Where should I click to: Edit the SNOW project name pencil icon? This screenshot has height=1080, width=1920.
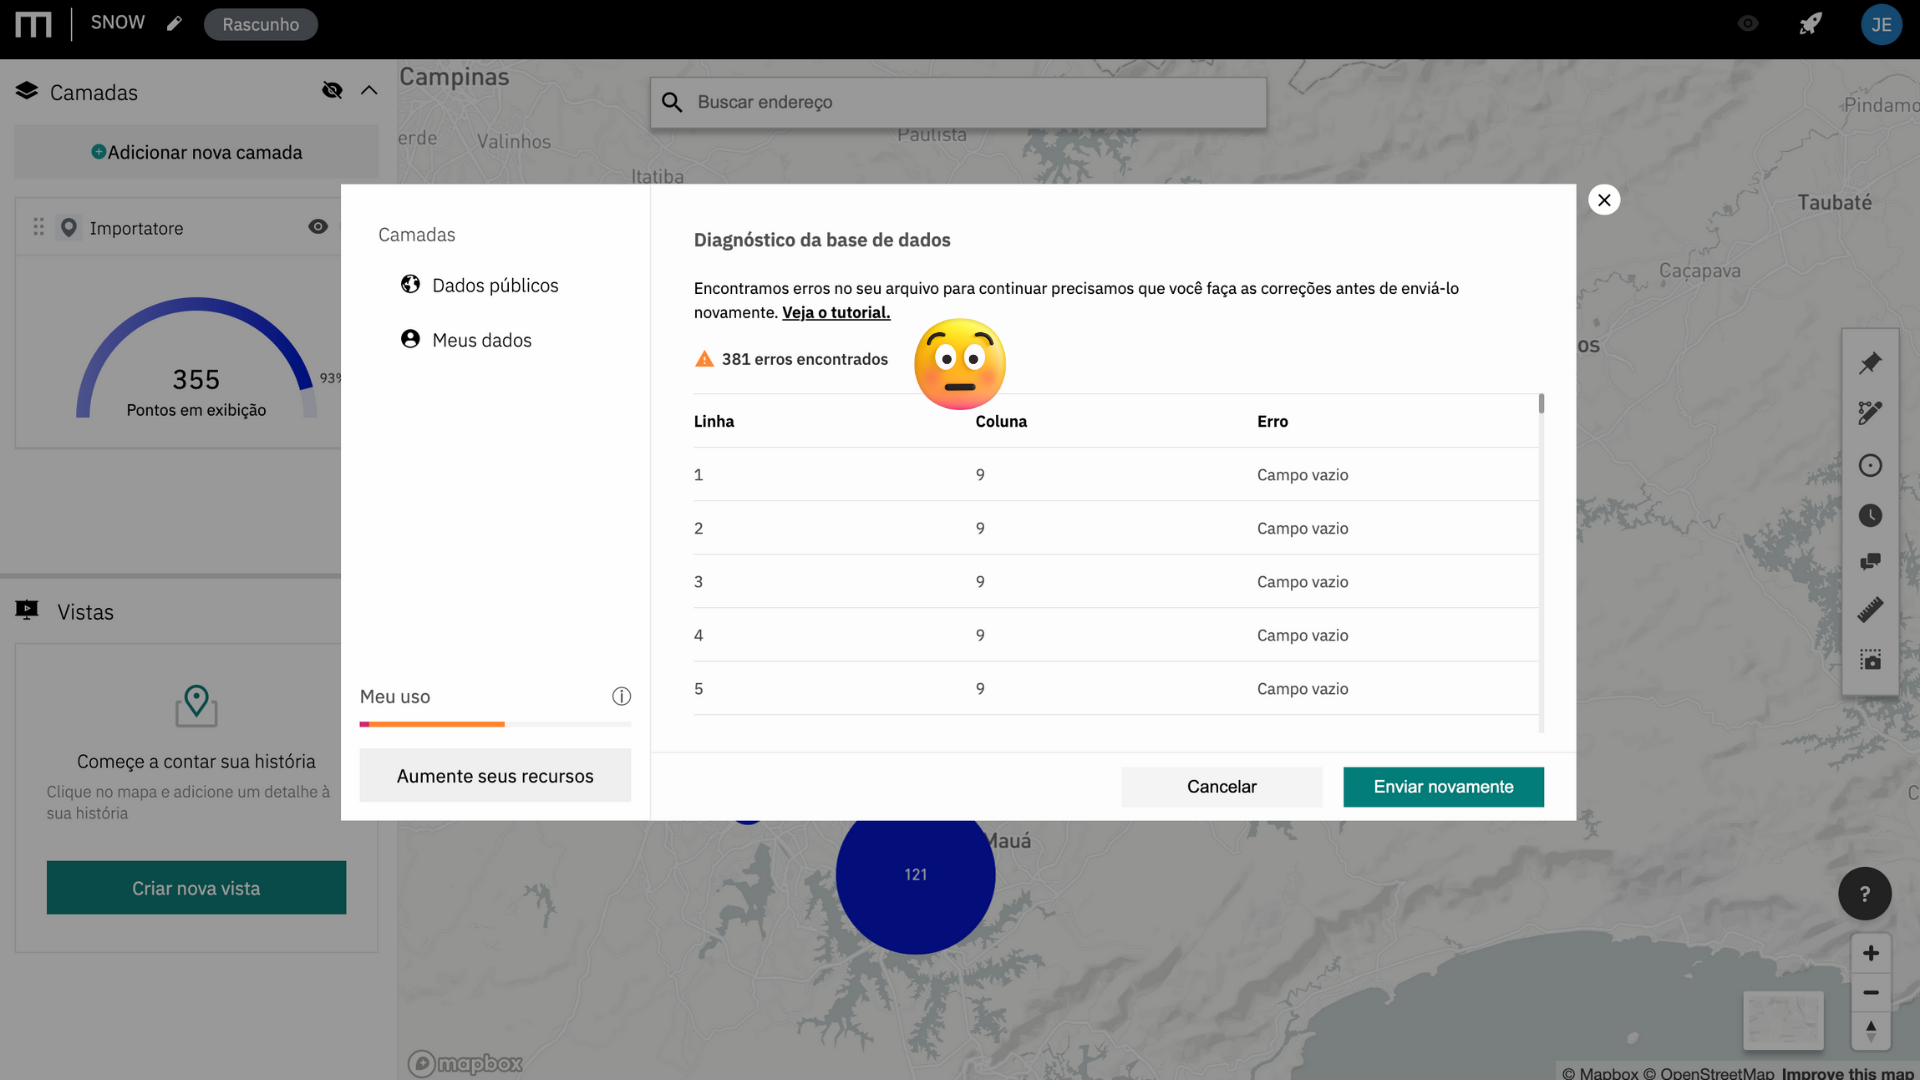click(174, 23)
